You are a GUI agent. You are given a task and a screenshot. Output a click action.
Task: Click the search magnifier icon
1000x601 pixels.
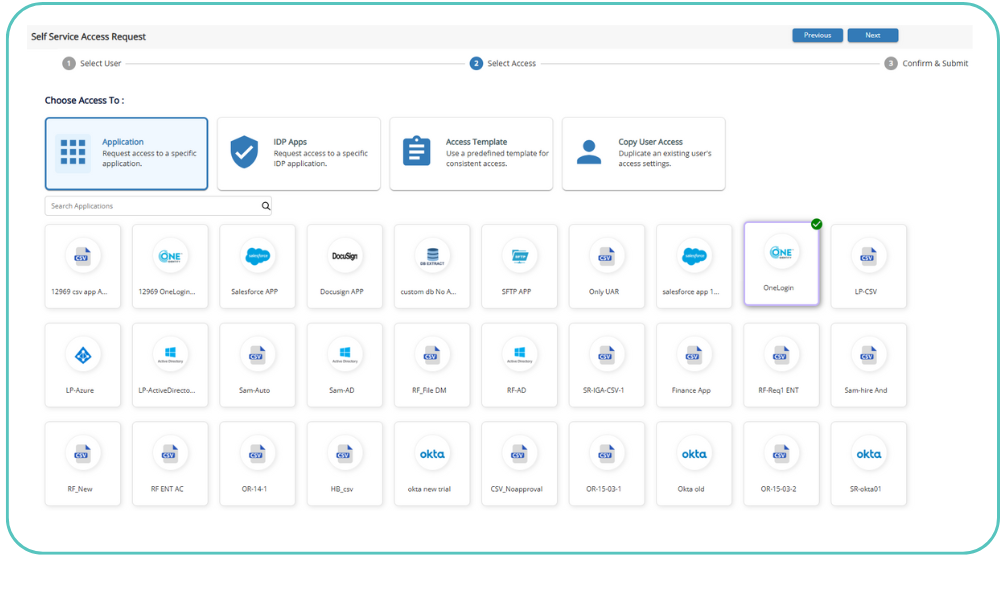pyautogui.click(x=266, y=206)
